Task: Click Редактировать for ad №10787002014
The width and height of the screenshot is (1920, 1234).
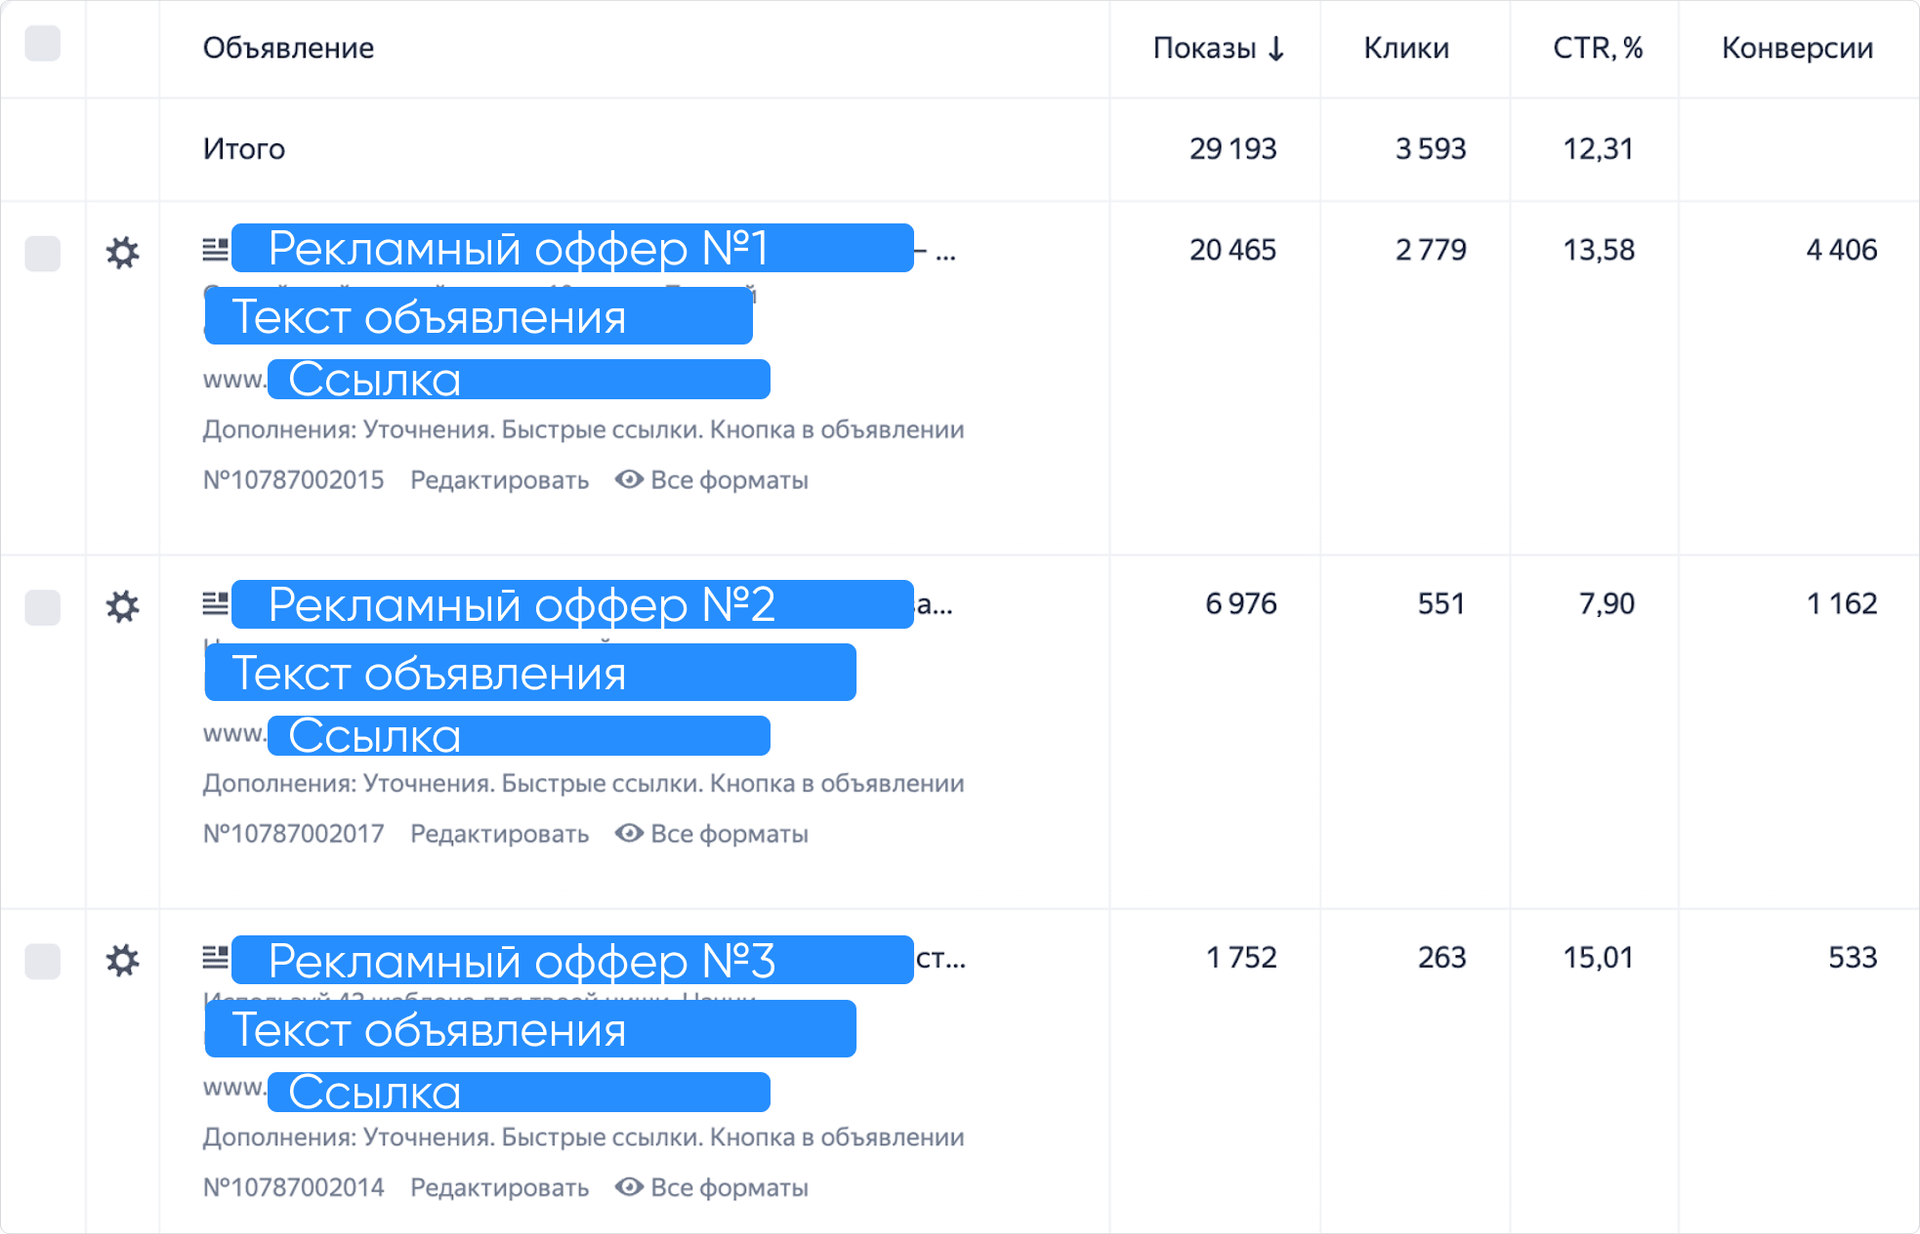Action: coord(499,1188)
